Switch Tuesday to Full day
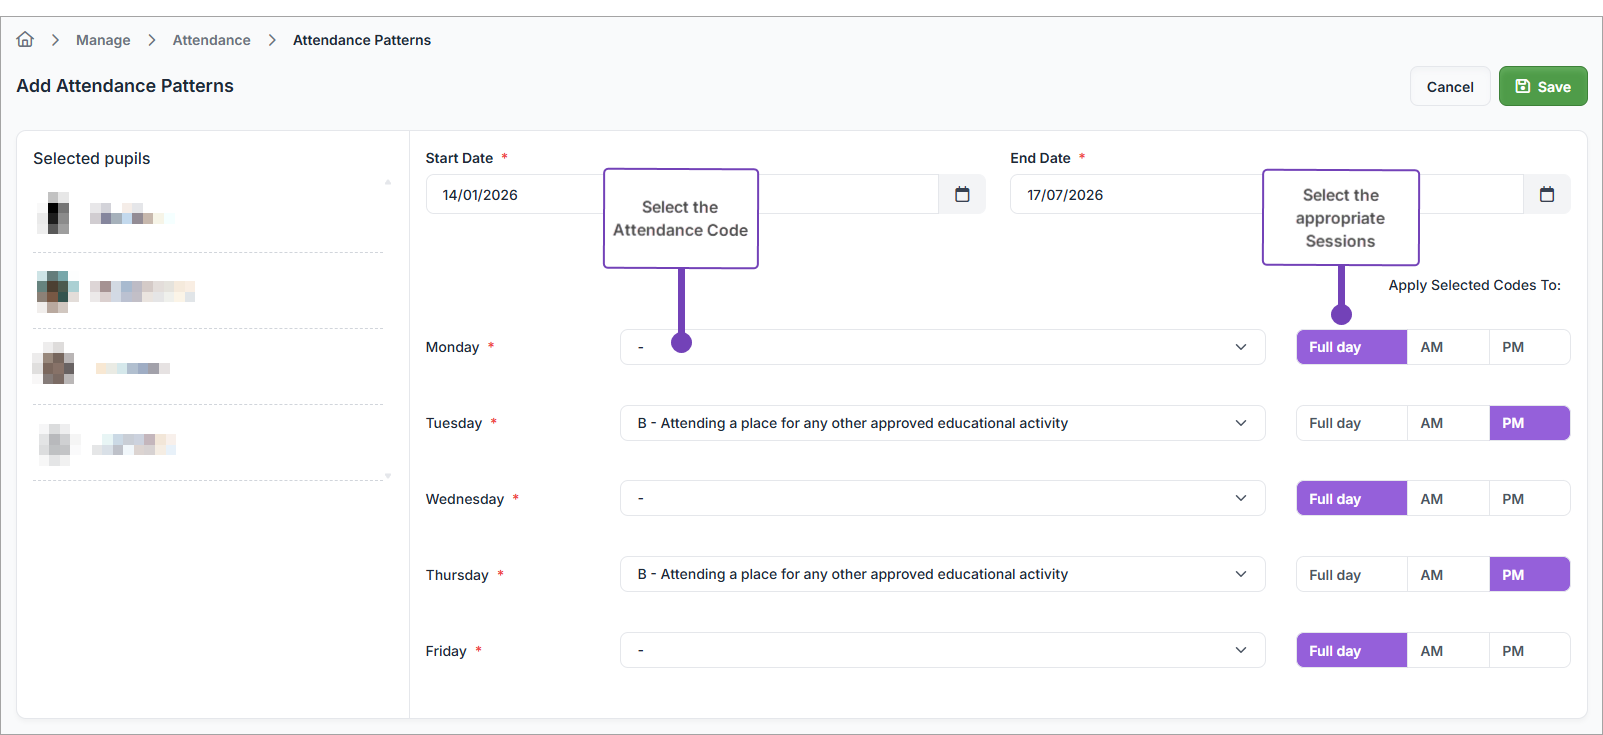This screenshot has width=1603, height=735. click(x=1334, y=423)
